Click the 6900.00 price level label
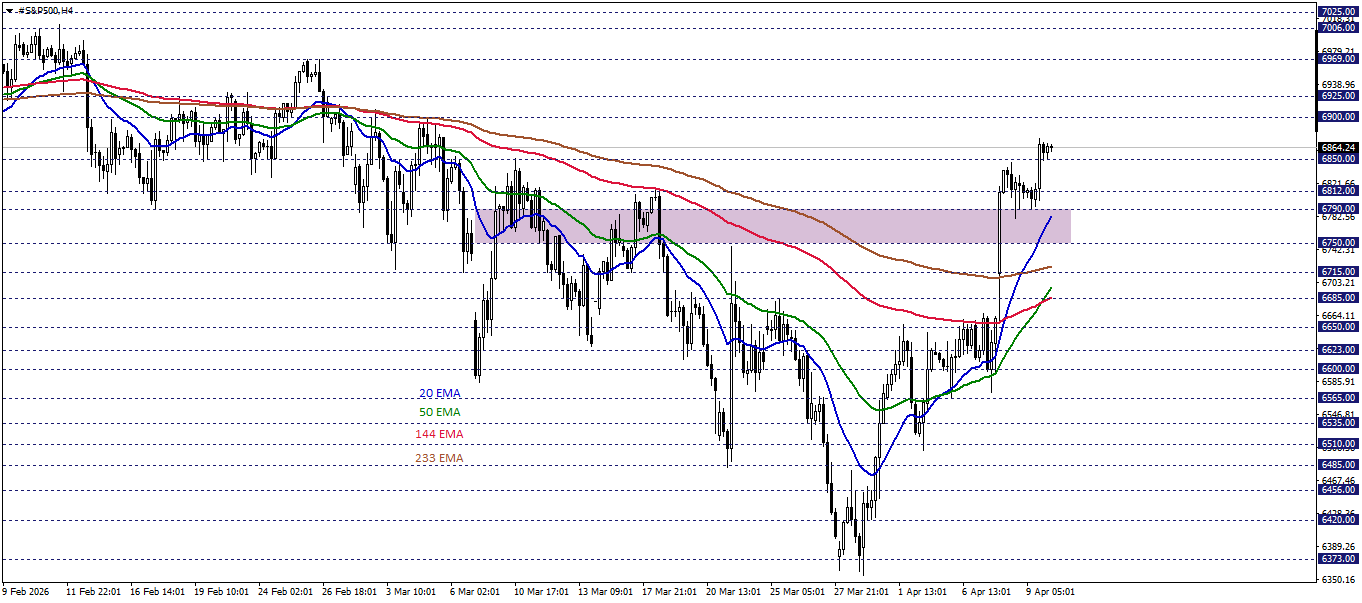 [x=1340, y=117]
